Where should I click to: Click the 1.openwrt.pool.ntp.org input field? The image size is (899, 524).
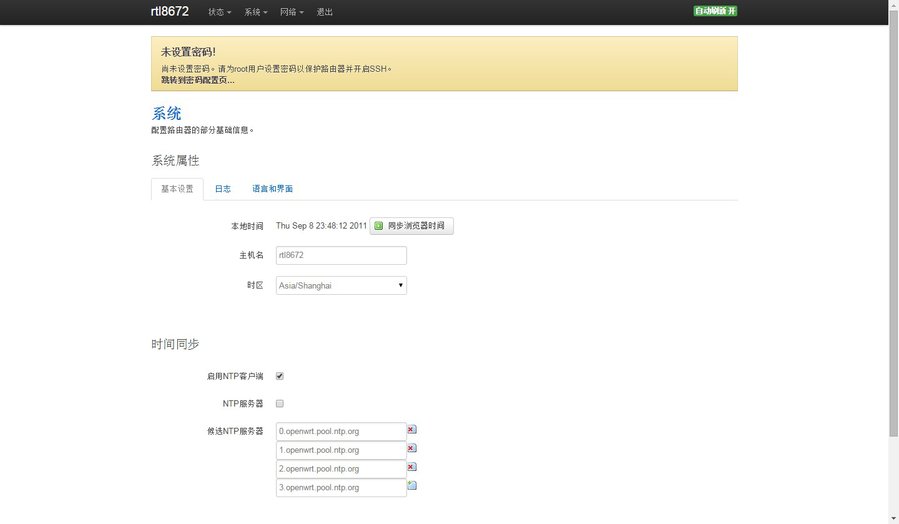[x=341, y=450]
